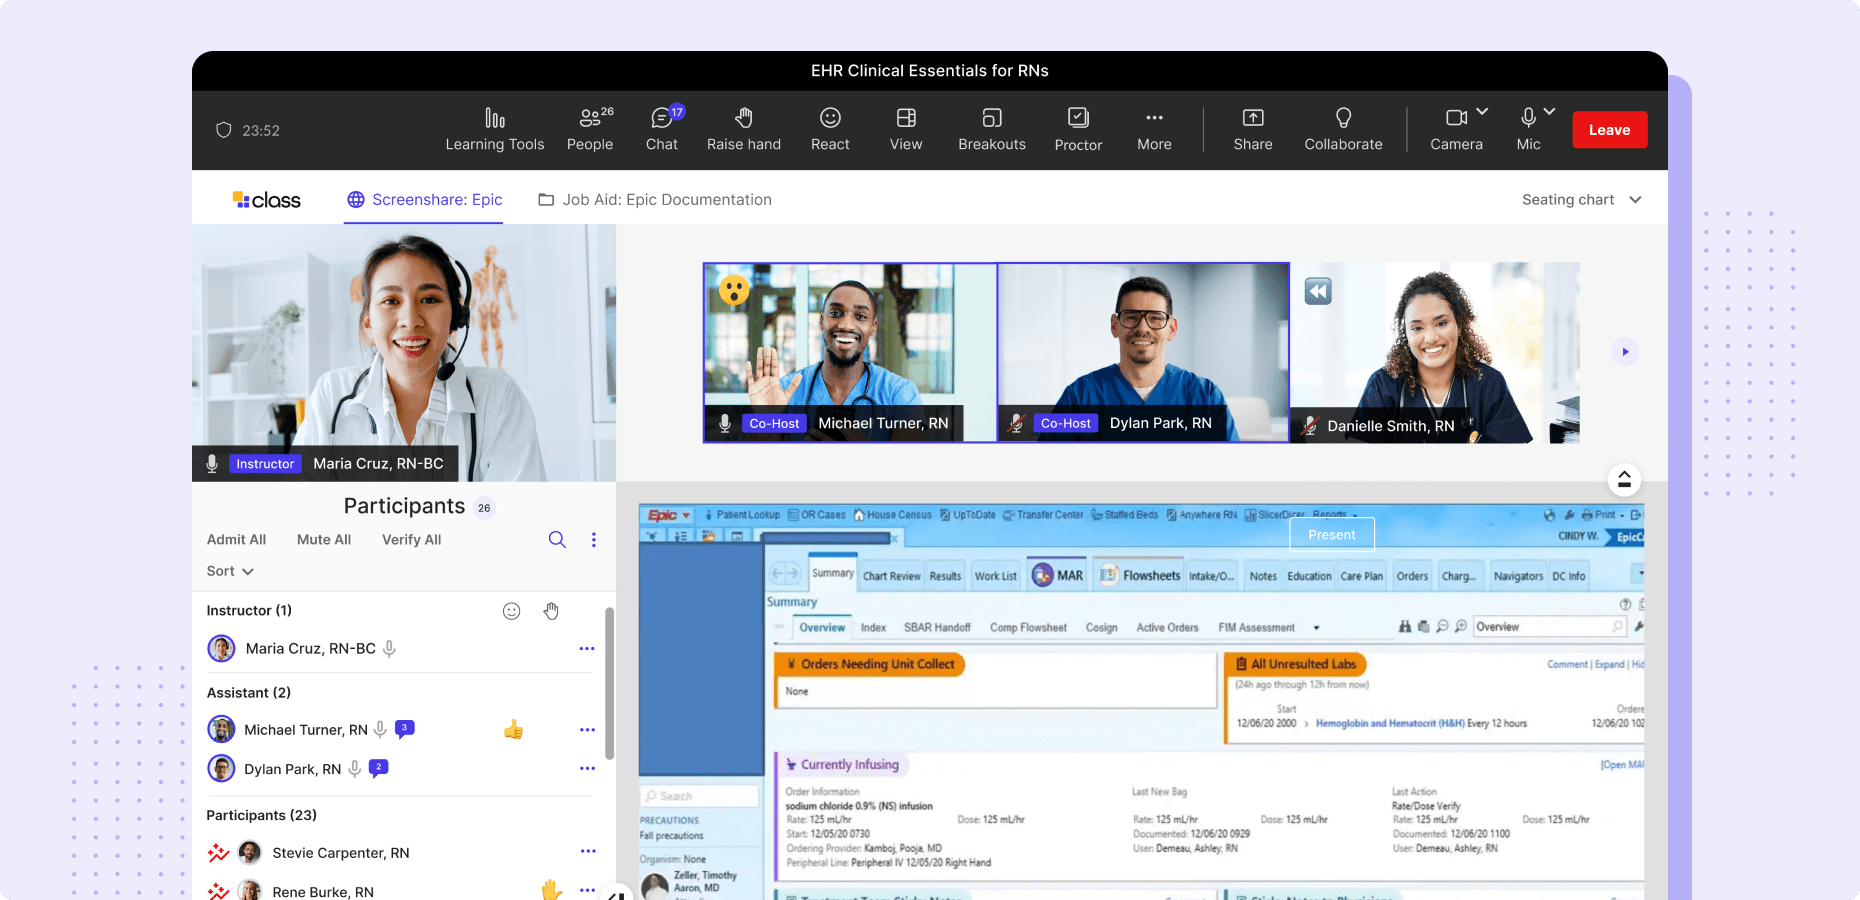Raise your hand
This screenshot has height=900, width=1860.
[x=743, y=128]
